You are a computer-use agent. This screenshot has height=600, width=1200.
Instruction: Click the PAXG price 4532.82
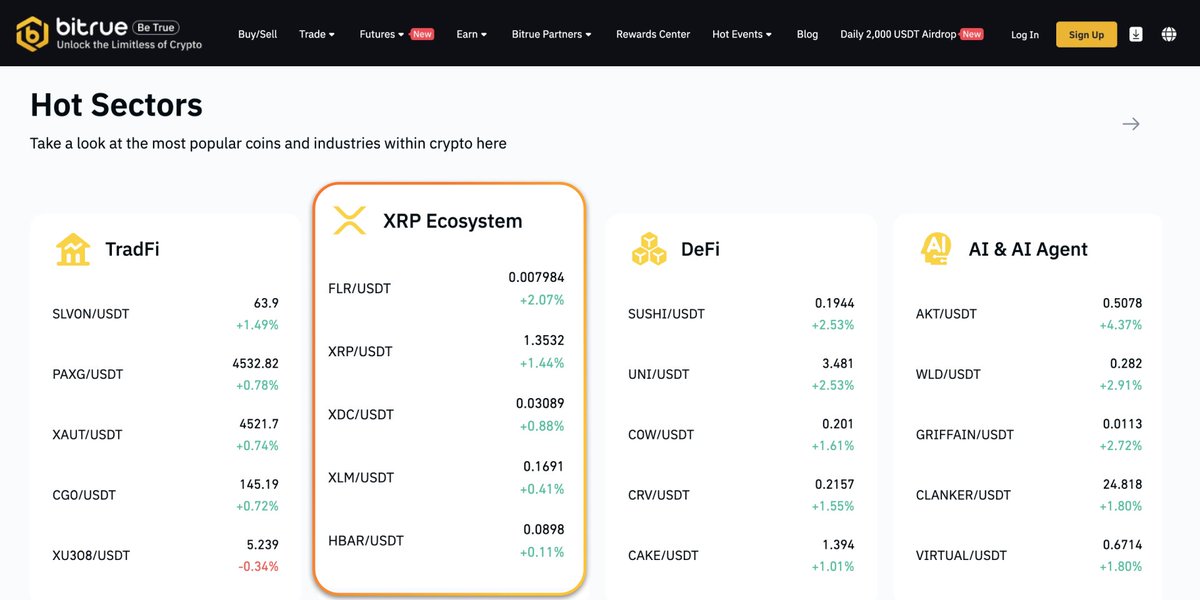pos(255,363)
